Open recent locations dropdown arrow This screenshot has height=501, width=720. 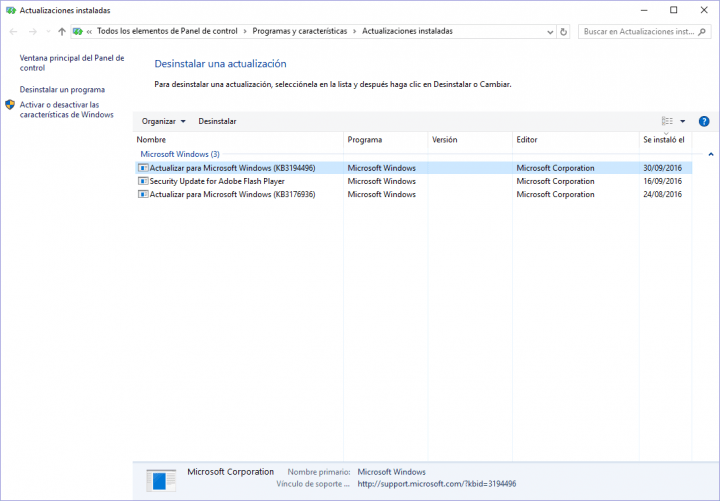(48, 31)
